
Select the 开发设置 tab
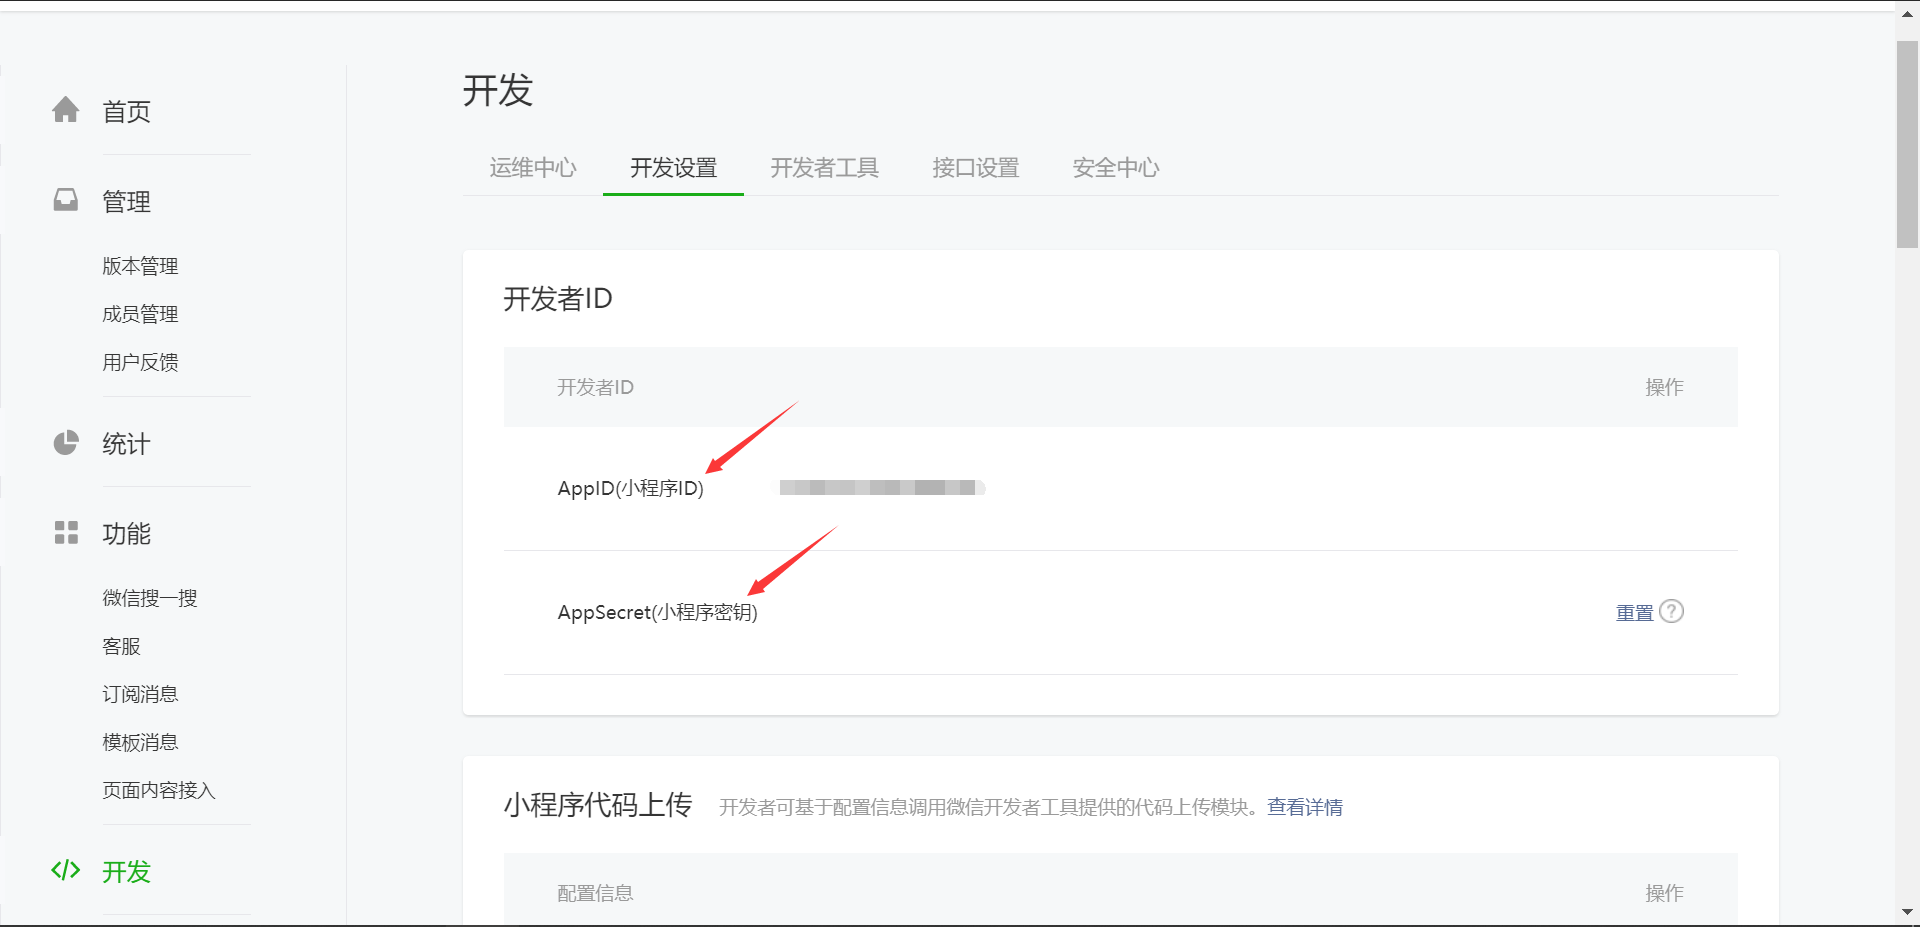coord(672,167)
